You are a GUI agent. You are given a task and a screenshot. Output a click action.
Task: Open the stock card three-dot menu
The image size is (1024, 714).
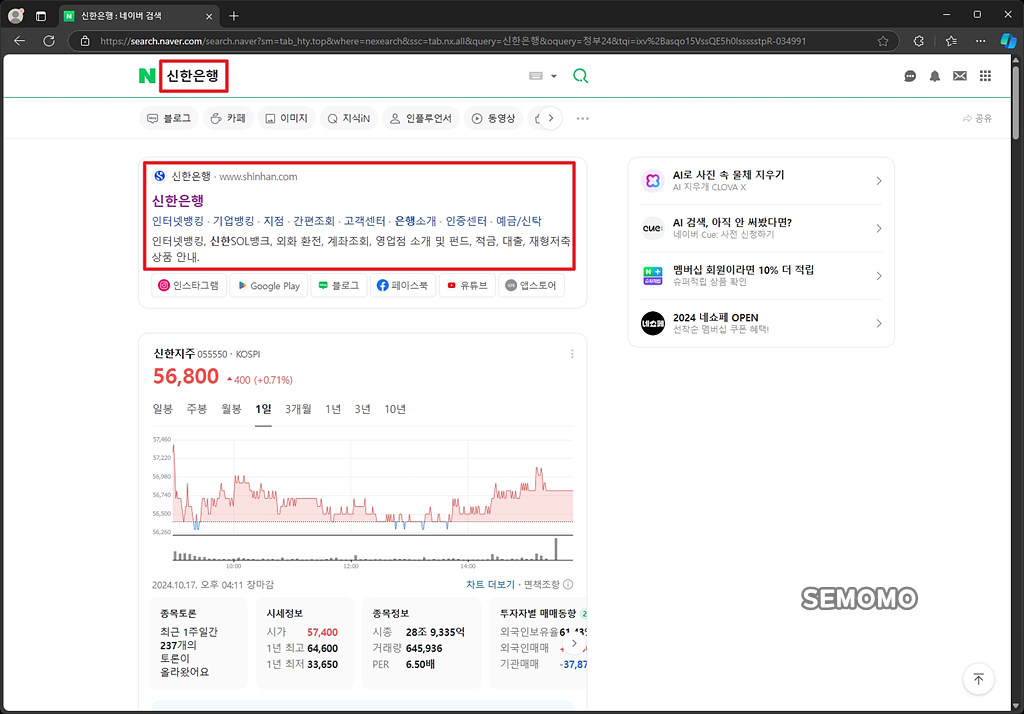[x=572, y=353]
